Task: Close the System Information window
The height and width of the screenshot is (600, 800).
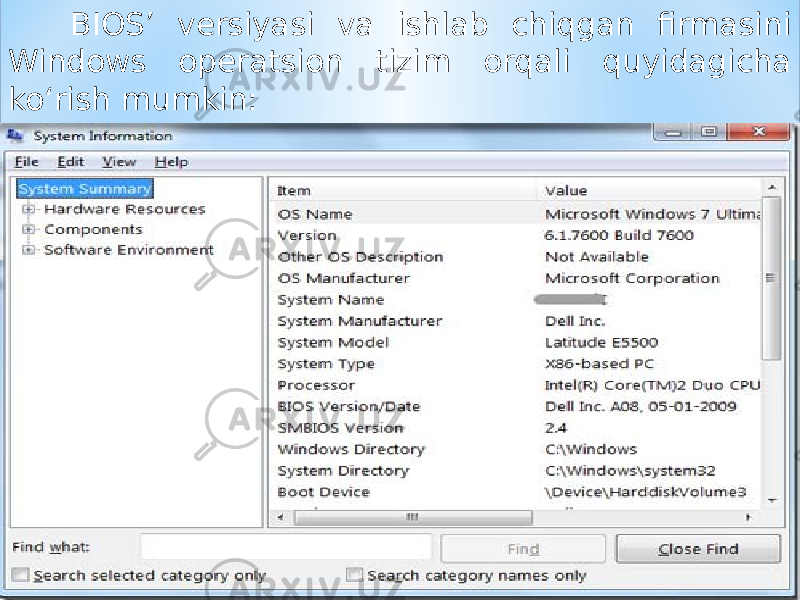Action: tap(759, 132)
